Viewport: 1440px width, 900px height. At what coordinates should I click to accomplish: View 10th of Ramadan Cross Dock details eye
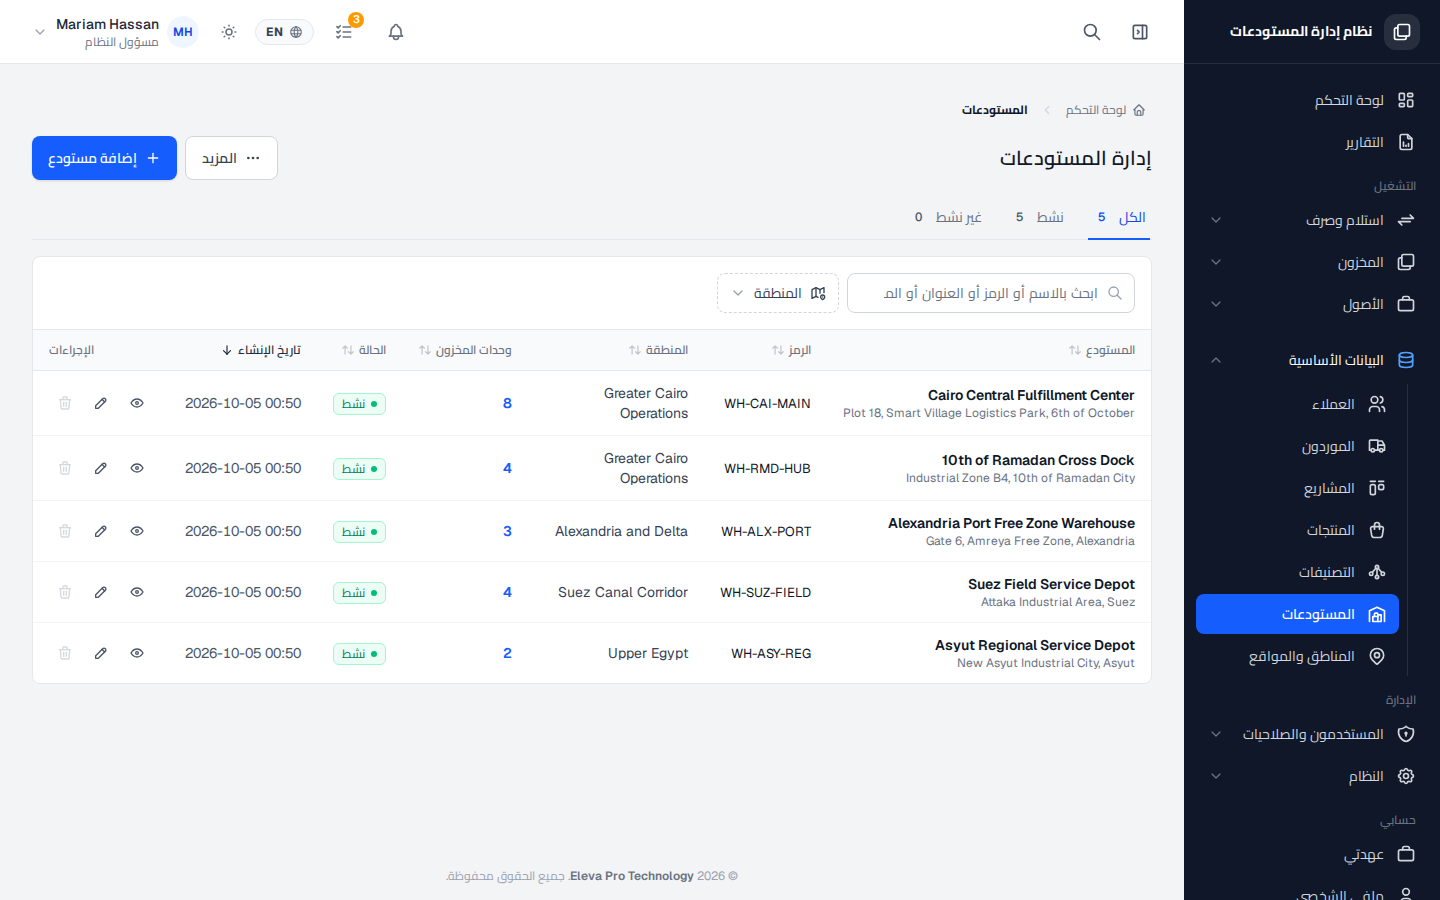[x=137, y=468]
